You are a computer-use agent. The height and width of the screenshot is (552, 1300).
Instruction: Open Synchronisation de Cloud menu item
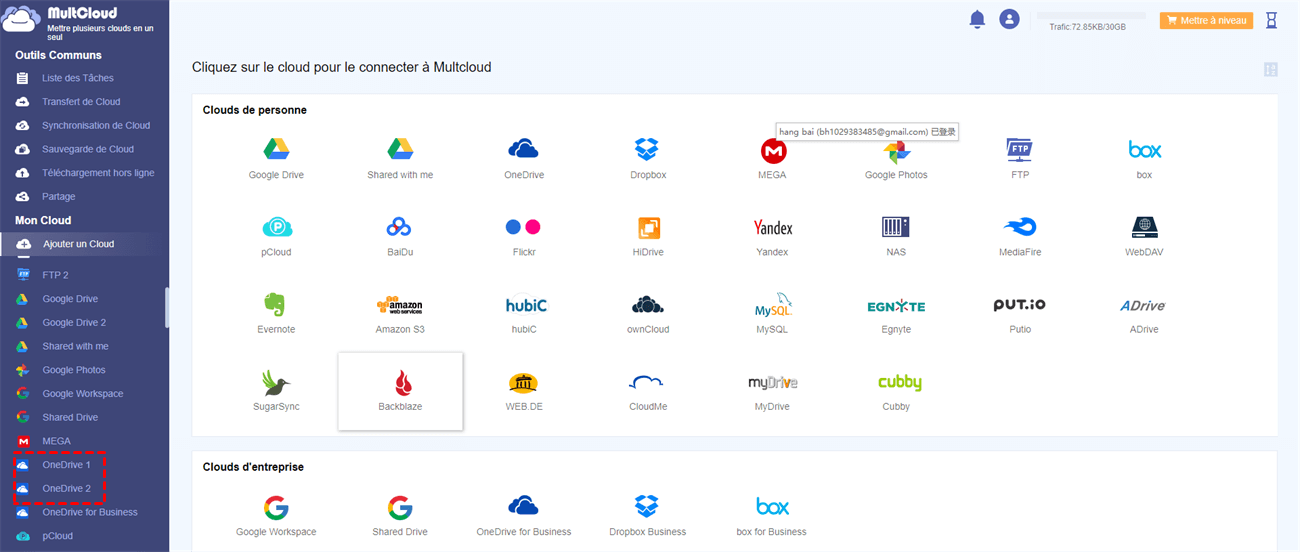pos(96,126)
